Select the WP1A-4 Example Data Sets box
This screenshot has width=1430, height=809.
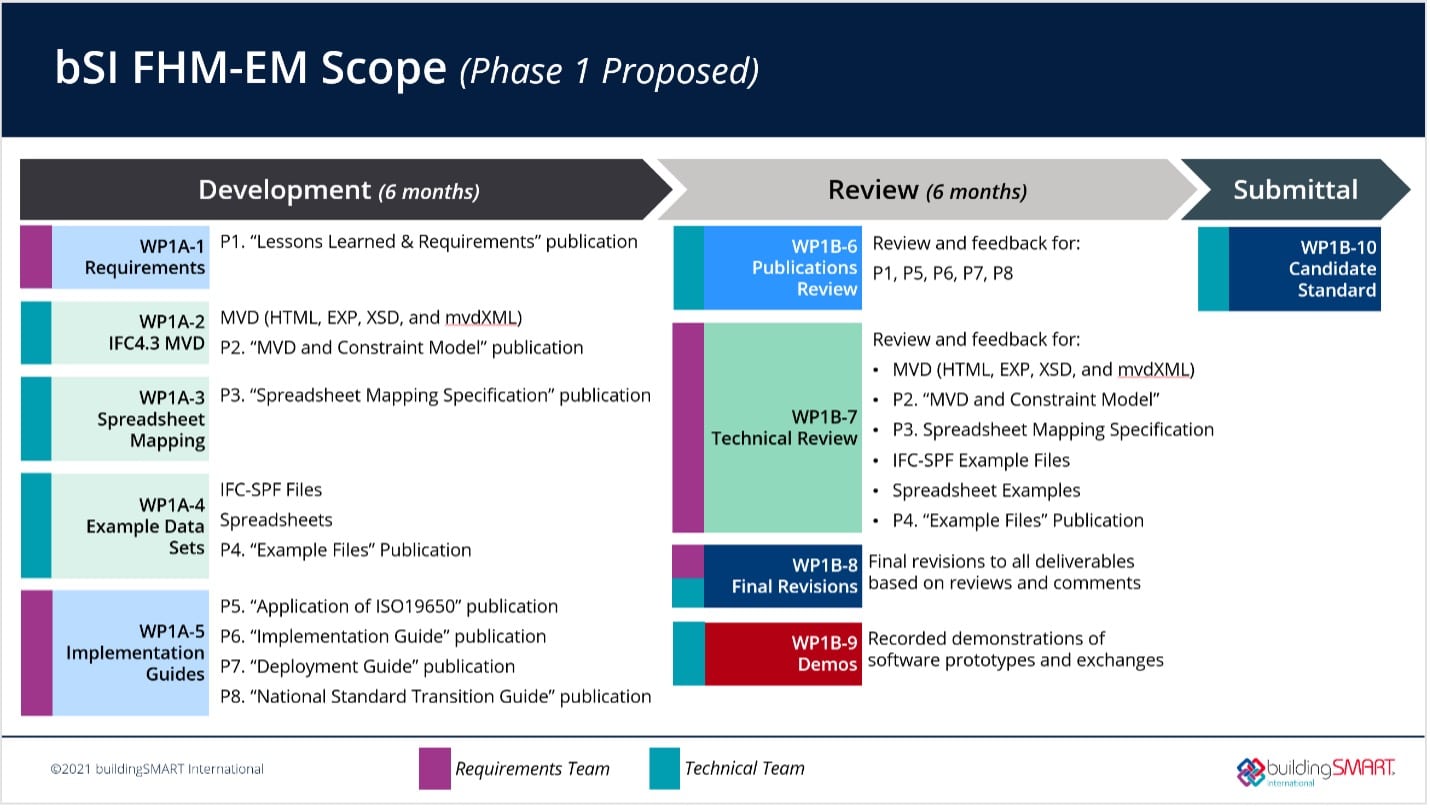coord(130,526)
